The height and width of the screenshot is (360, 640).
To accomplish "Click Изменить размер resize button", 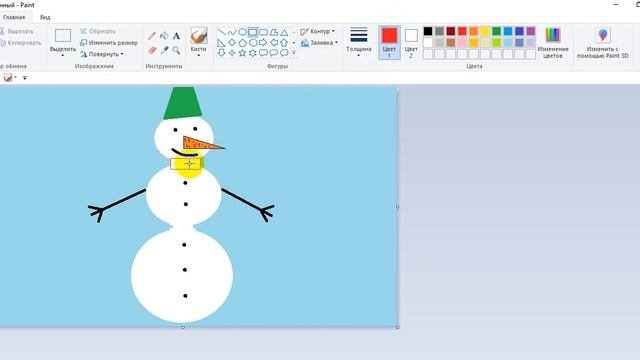I will pos(109,42).
